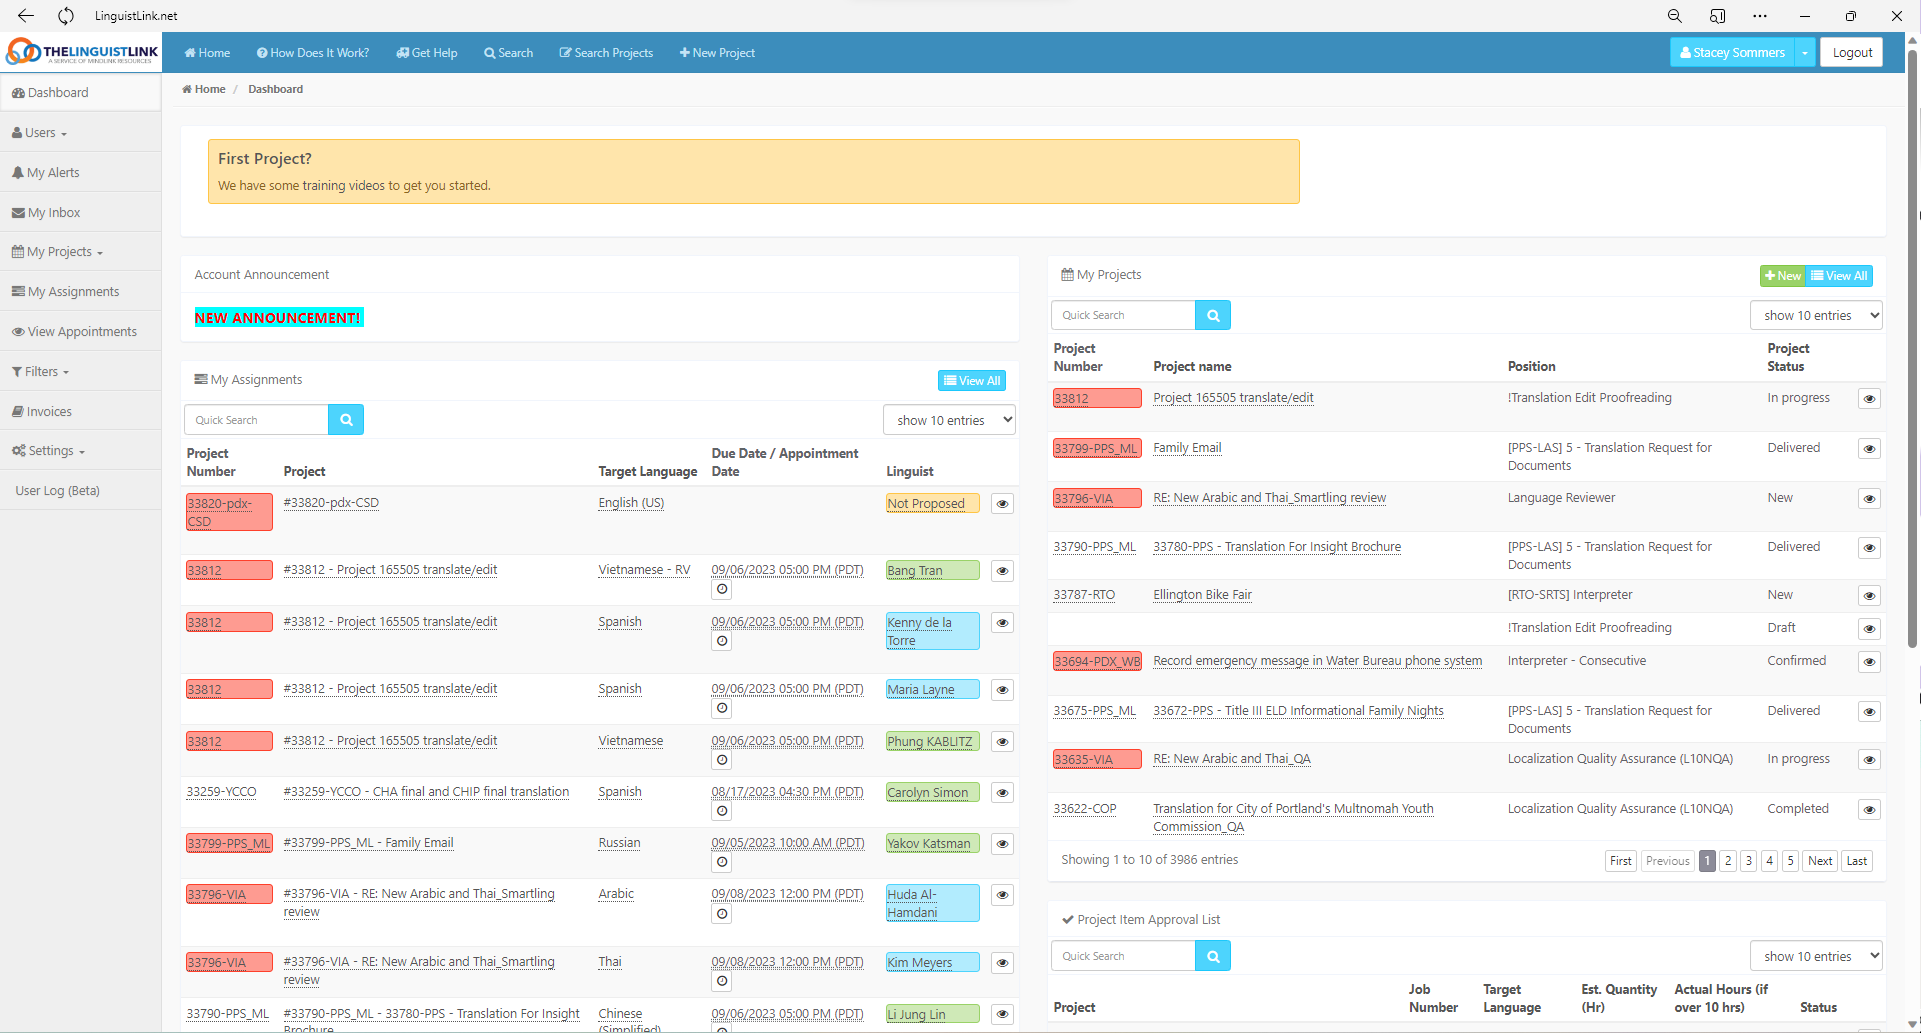The image size is (1921, 1033).
Task: Click clock icon for Kim Meyers assignment
Action: point(722,981)
